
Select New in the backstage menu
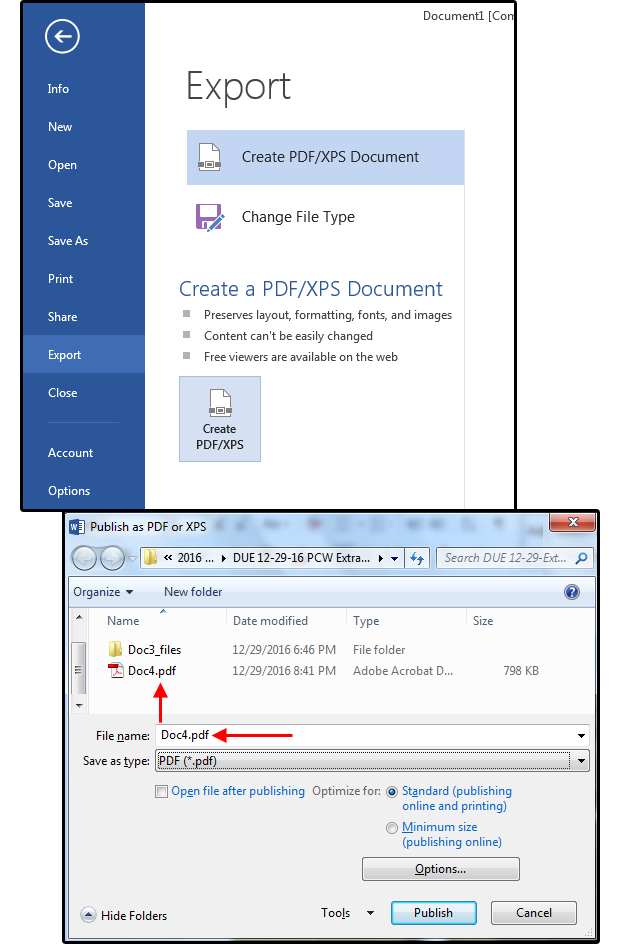(x=60, y=127)
